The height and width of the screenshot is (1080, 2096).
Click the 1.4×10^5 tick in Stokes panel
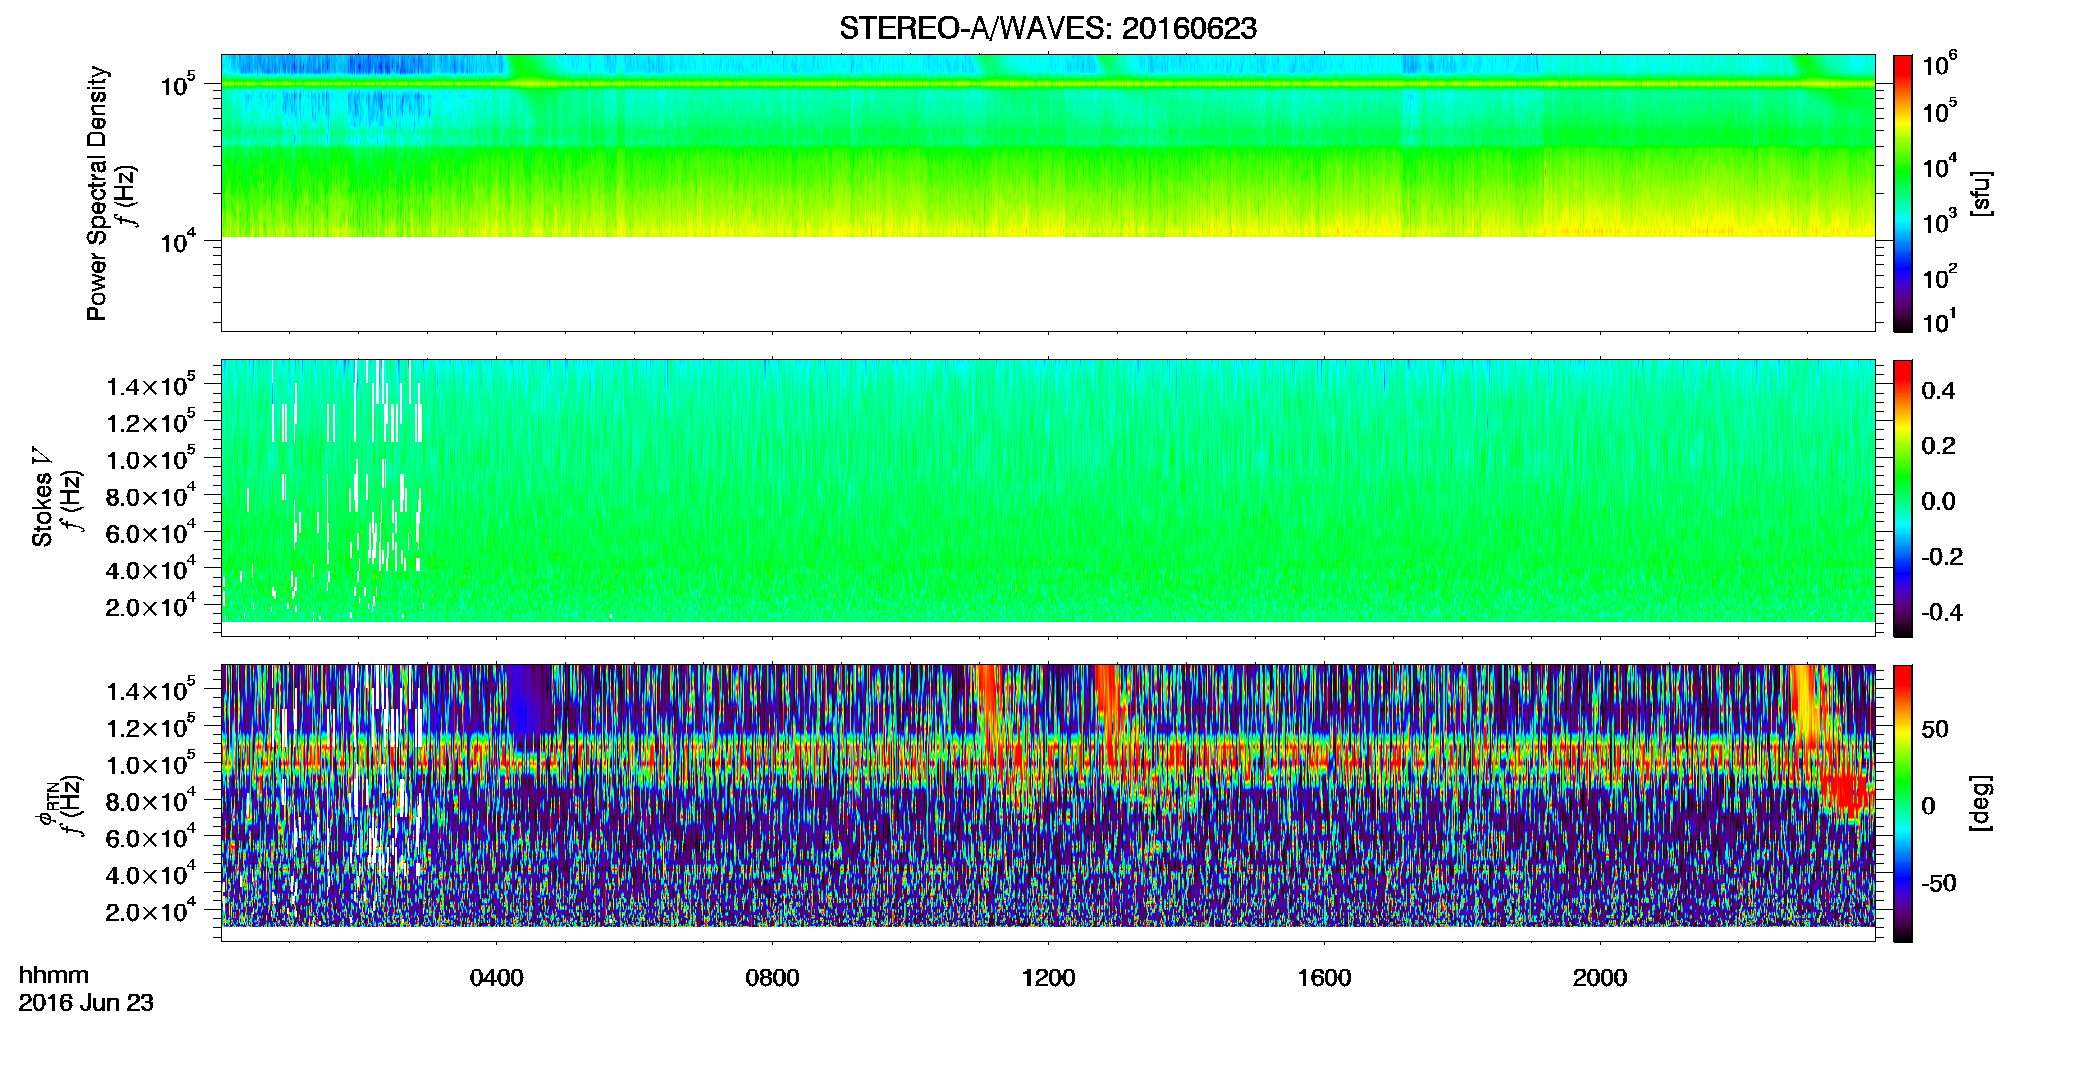[x=152, y=385]
